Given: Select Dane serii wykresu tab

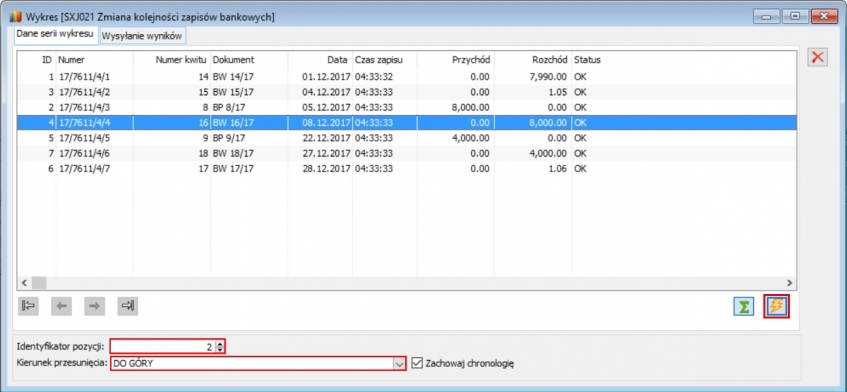Looking at the screenshot, I should [55, 35].
